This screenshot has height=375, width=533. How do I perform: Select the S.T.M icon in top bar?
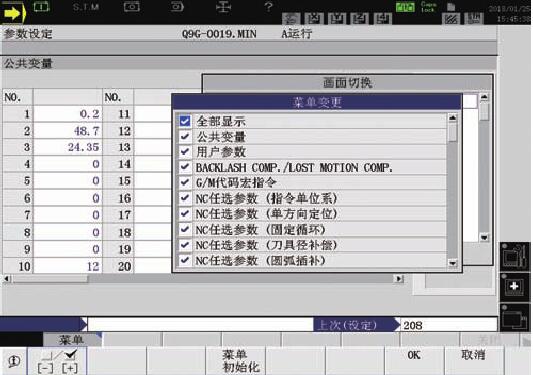[86, 7]
